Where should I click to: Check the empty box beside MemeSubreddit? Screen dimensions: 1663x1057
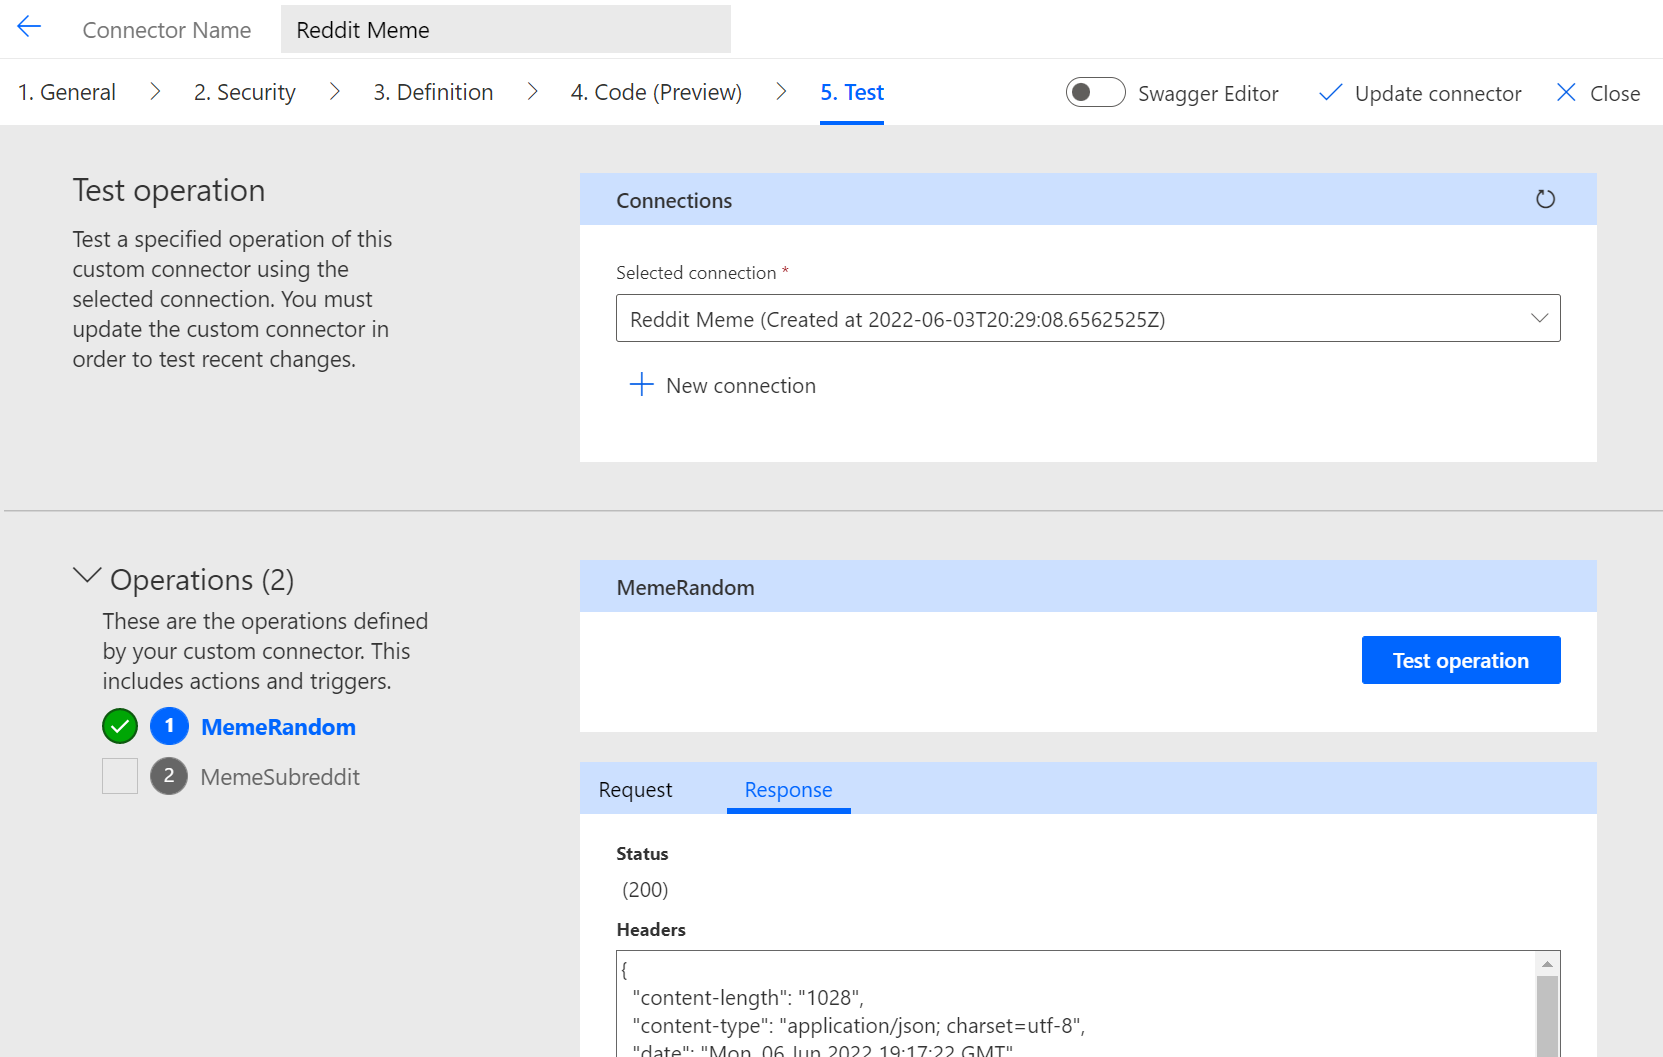tap(120, 776)
